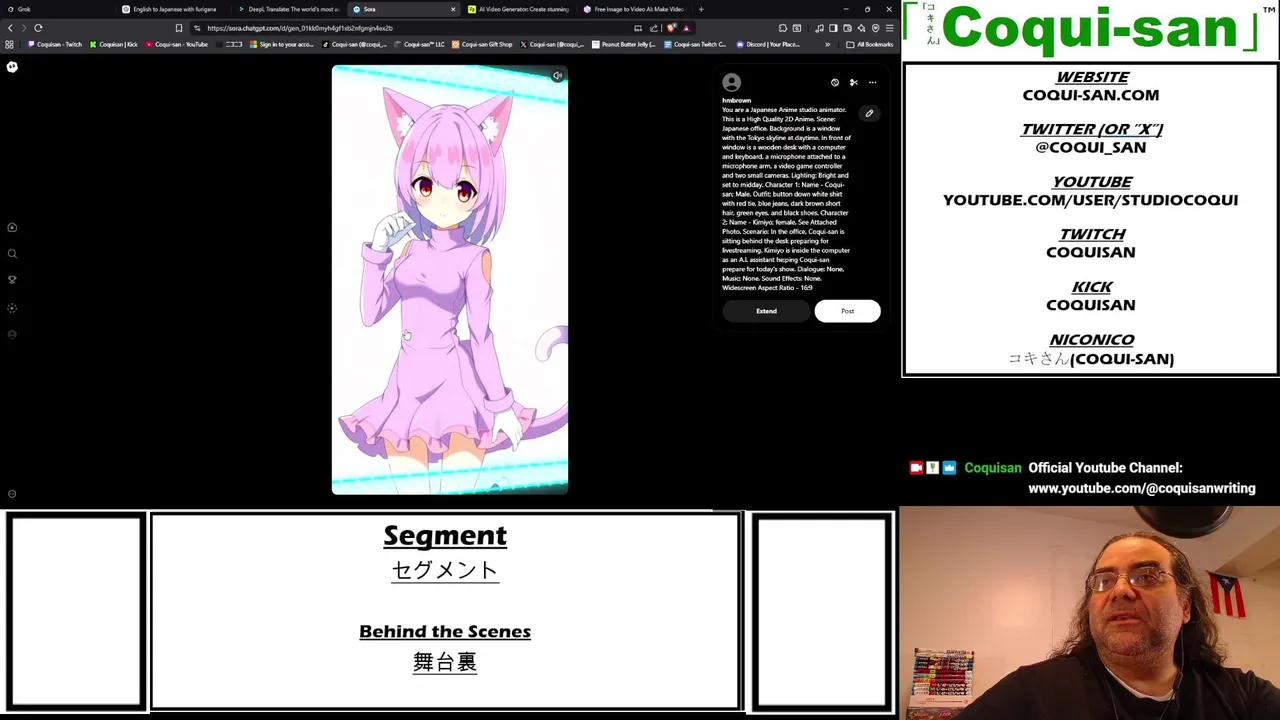Viewport: 1280px width, 720px height.
Task: Reload the current page
Action: tap(38, 28)
